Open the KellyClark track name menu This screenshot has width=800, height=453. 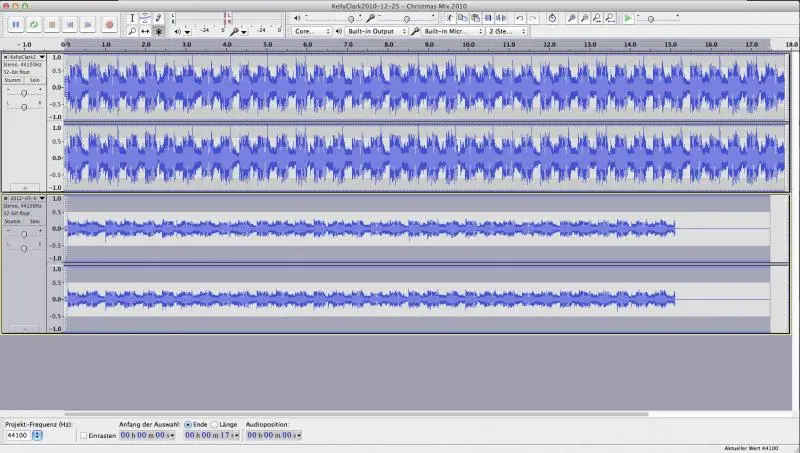(x=27, y=58)
